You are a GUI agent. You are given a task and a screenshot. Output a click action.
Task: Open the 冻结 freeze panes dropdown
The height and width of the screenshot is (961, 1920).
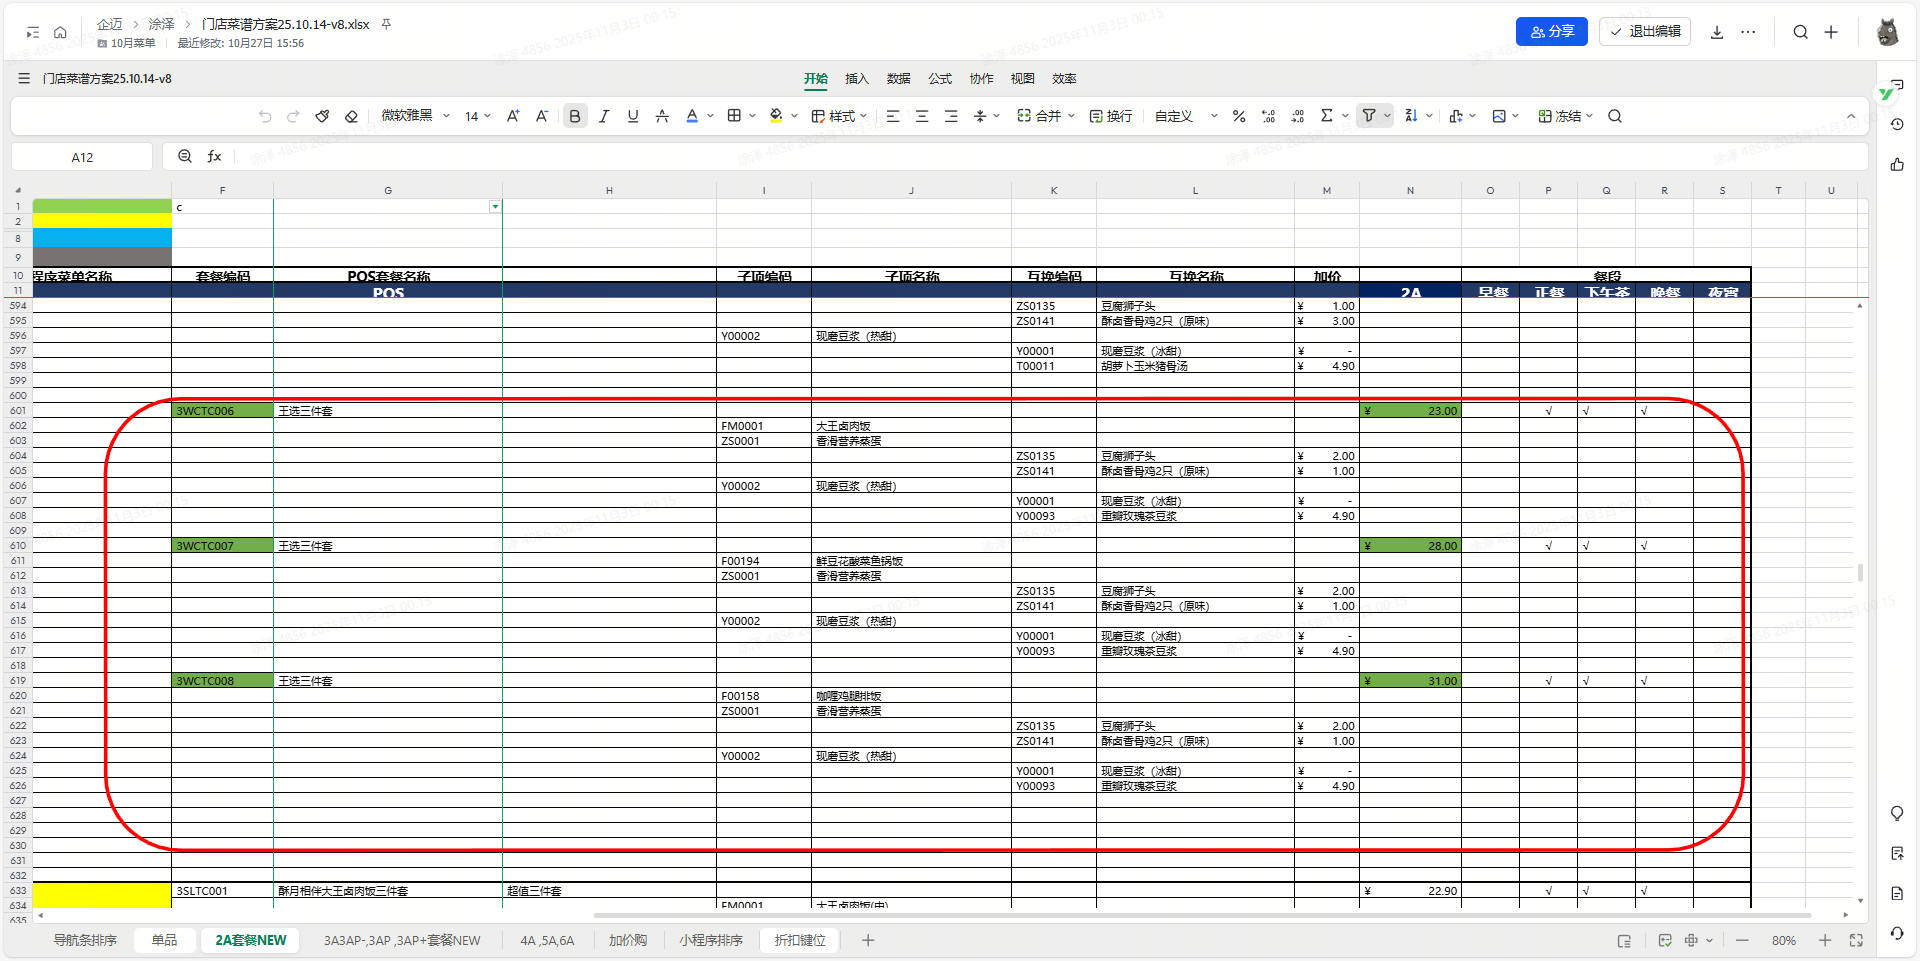click(x=1566, y=116)
